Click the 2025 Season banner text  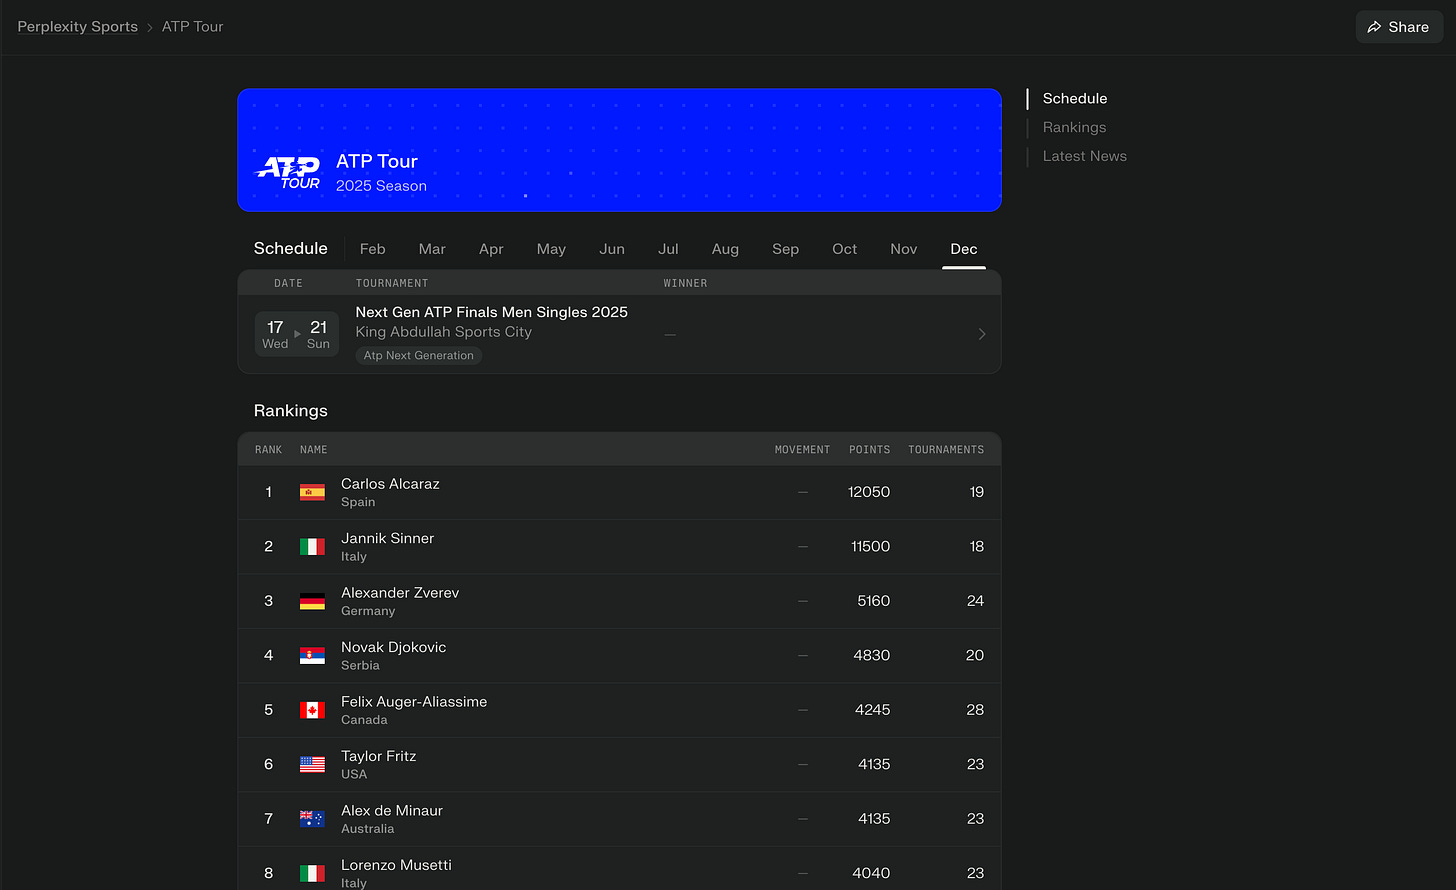[x=381, y=186]
